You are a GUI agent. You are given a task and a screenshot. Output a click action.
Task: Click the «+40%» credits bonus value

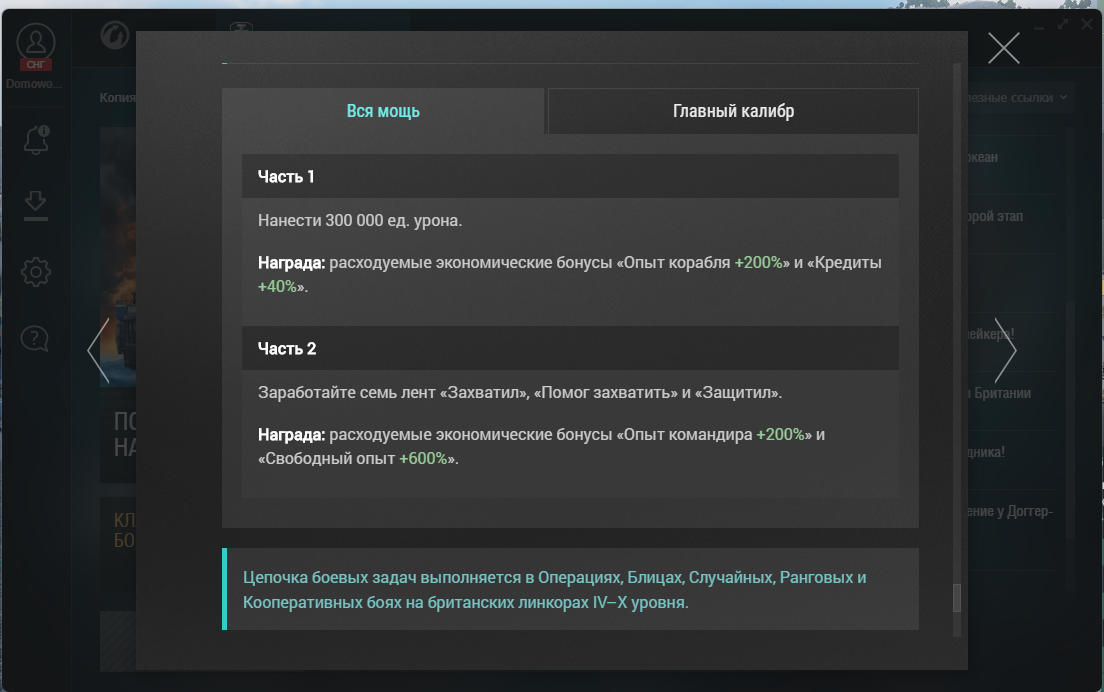tap(277, 287)
